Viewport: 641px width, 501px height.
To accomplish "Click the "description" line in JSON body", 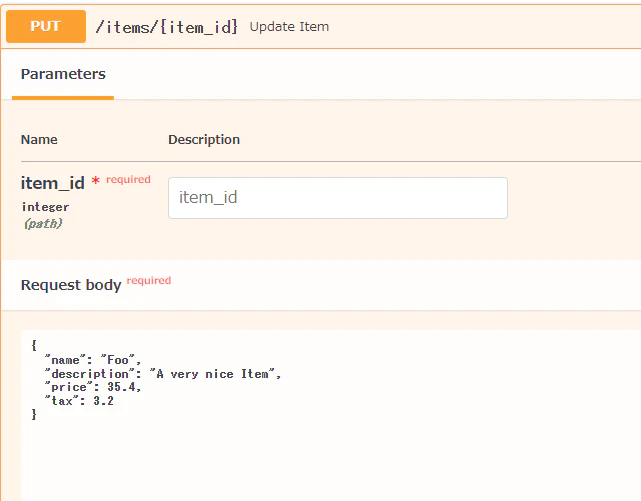I will point(163,374).
